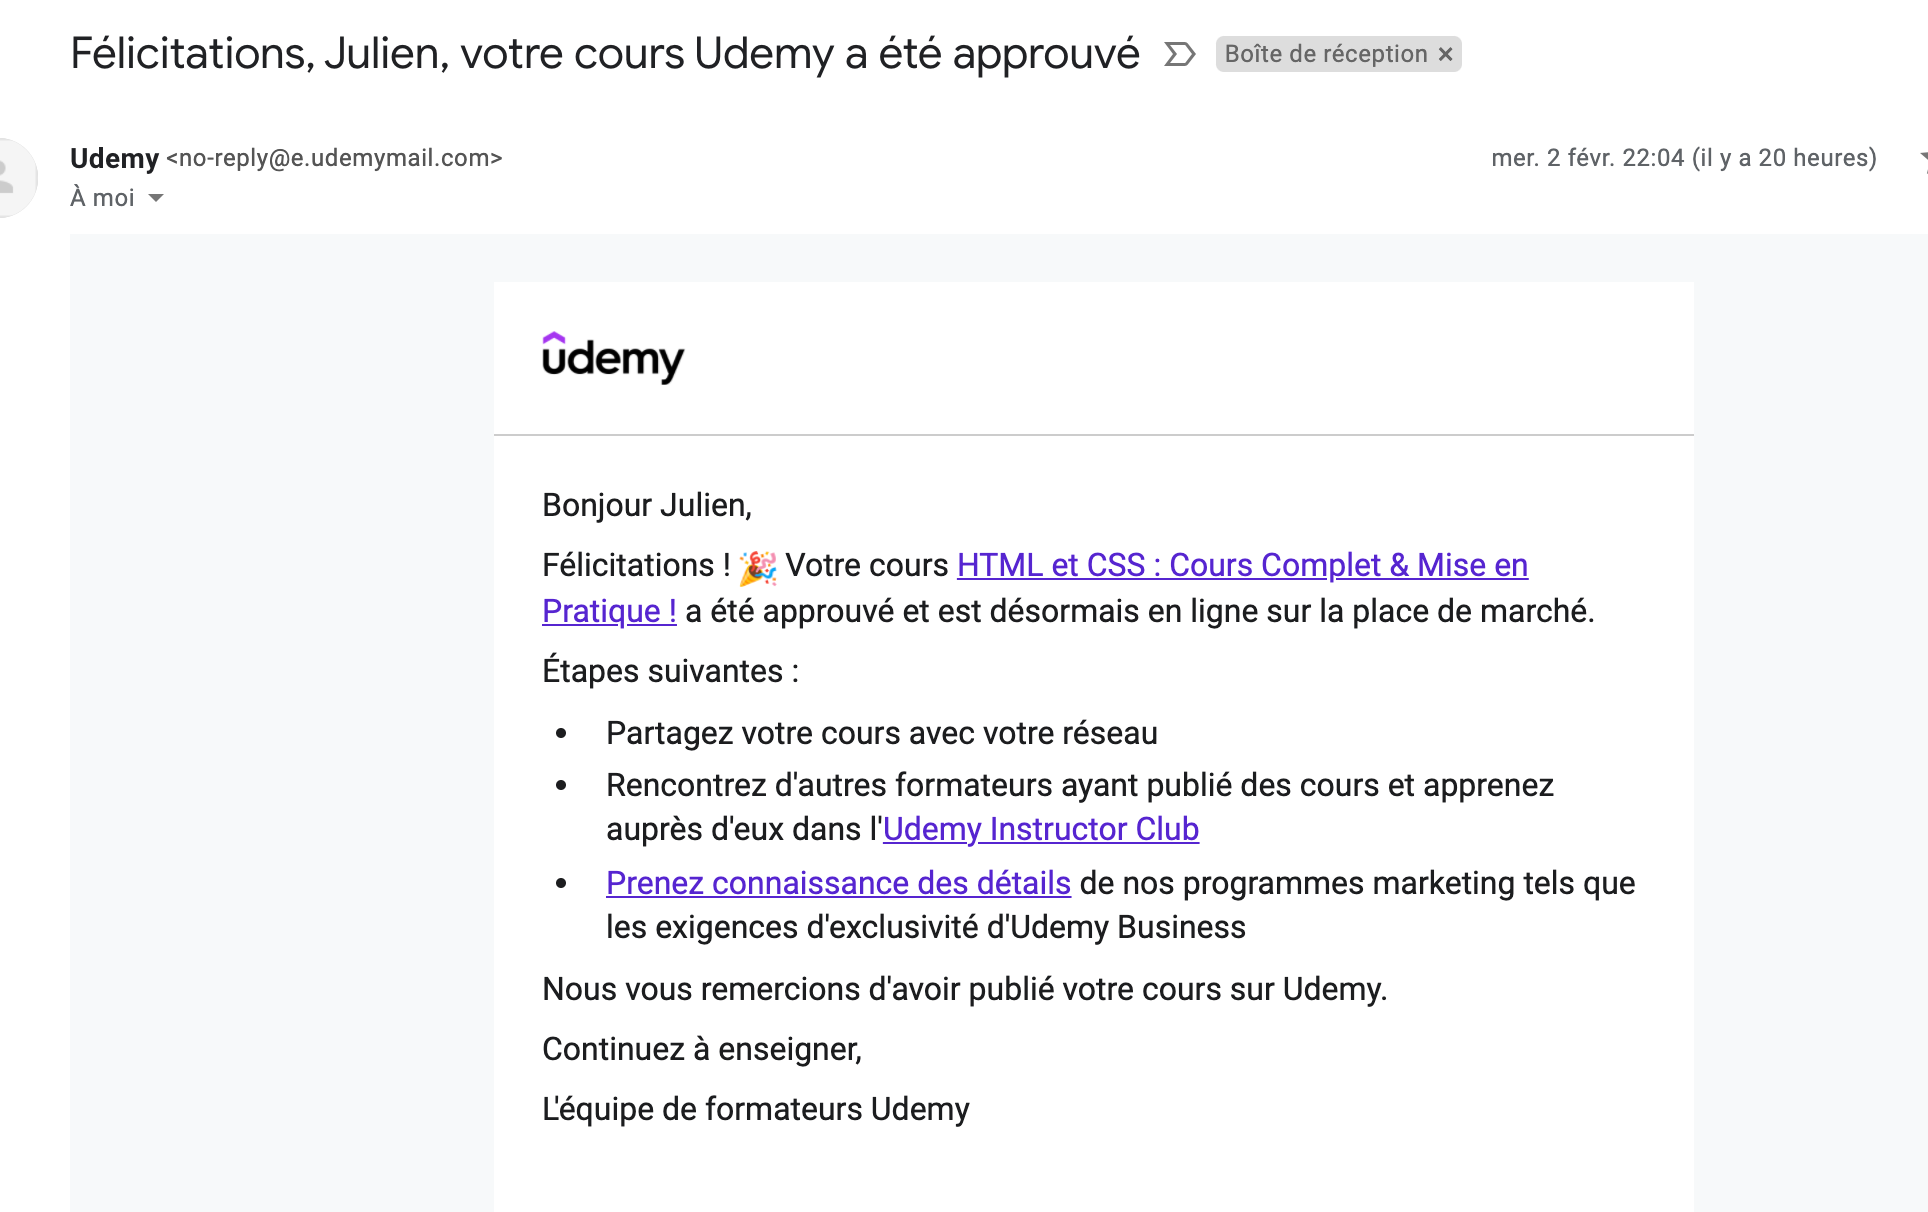The image size is (1928, 1212).
Task: Open the Udemy Instructor Club link
Action: [x=1040, y=829]
